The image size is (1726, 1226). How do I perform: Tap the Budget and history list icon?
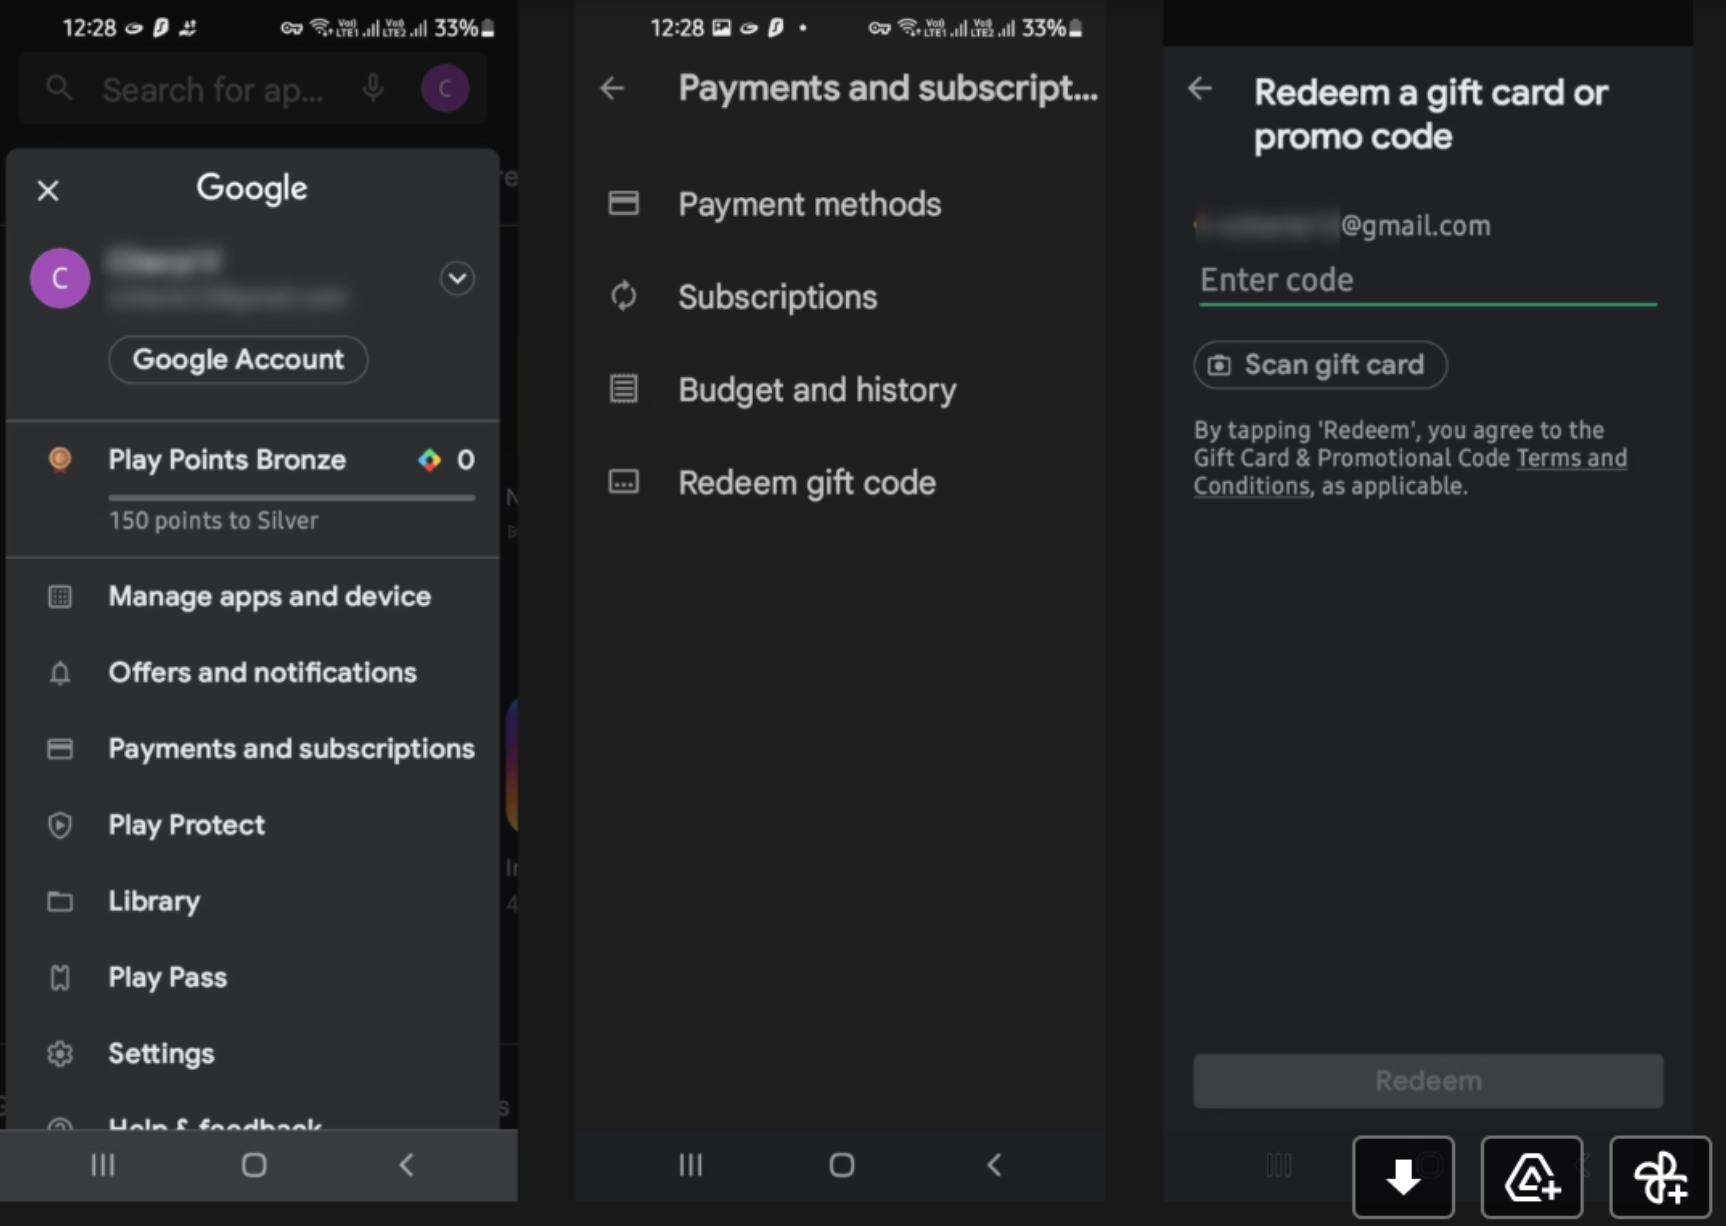coord(624,388)
